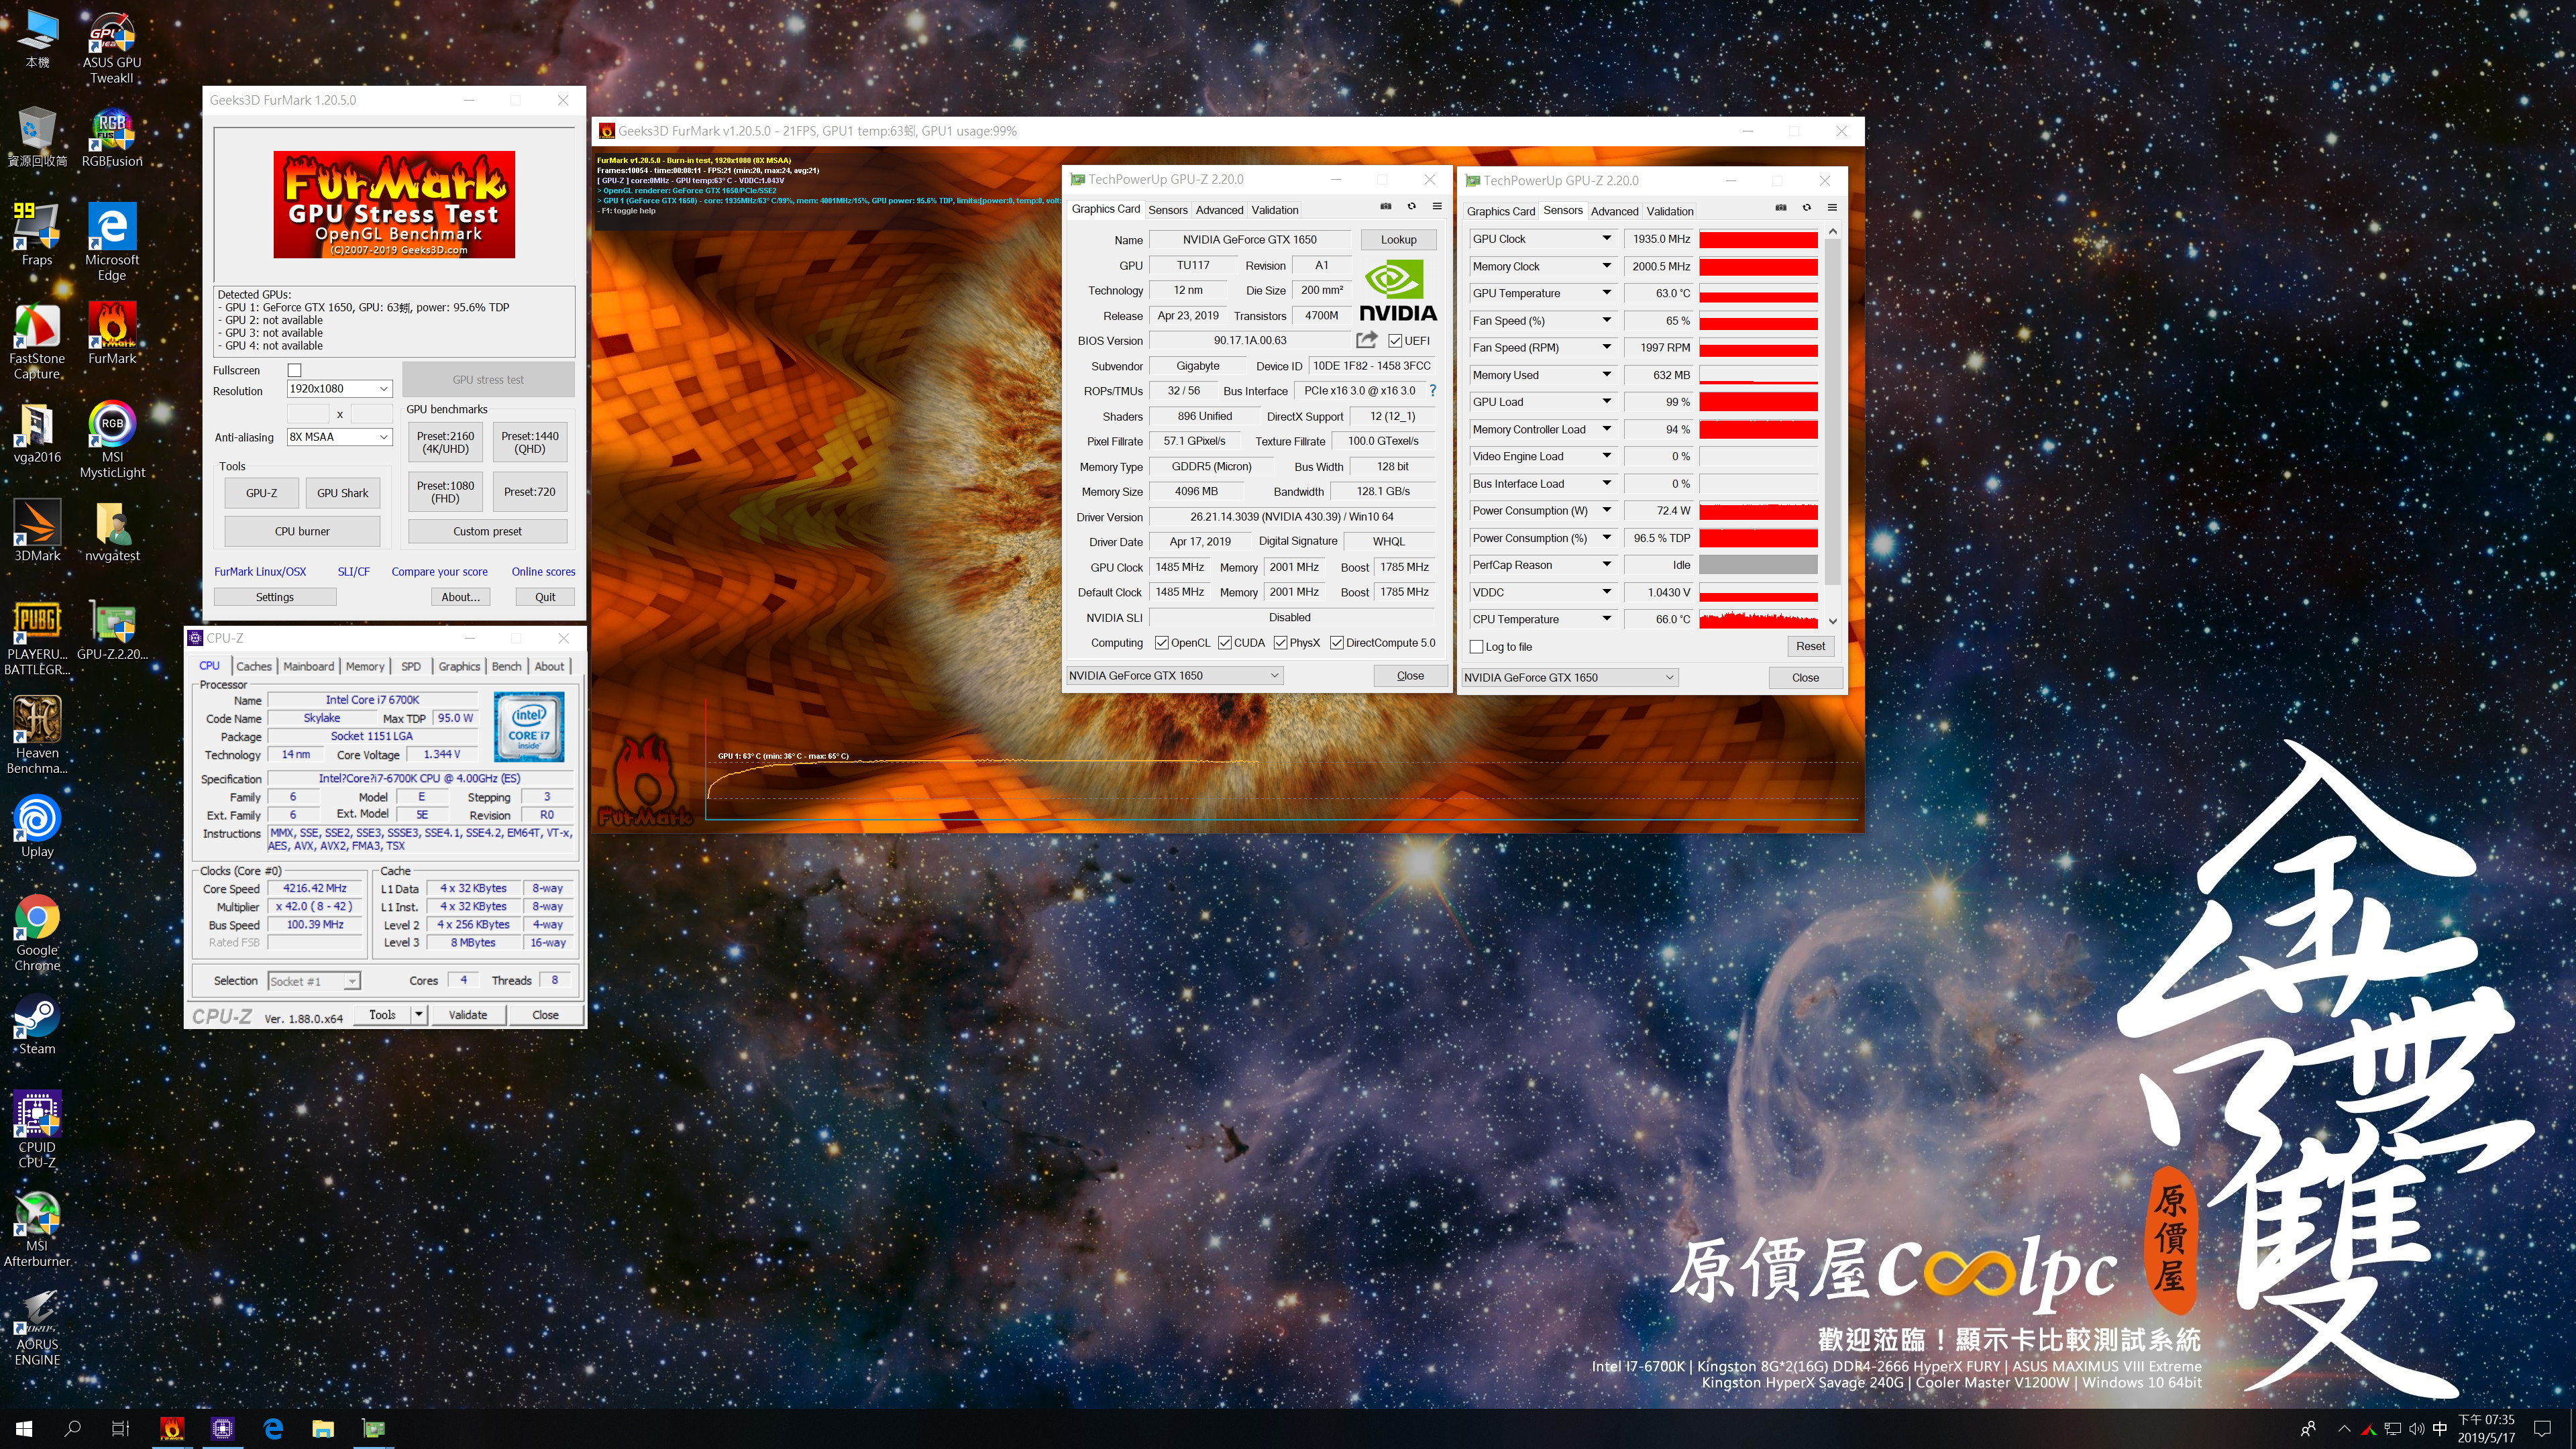Open Sensors tab in GPU-Z Graphics Card window
The height and width of the screenshot is (1449, 2576).
(1167, 210)
